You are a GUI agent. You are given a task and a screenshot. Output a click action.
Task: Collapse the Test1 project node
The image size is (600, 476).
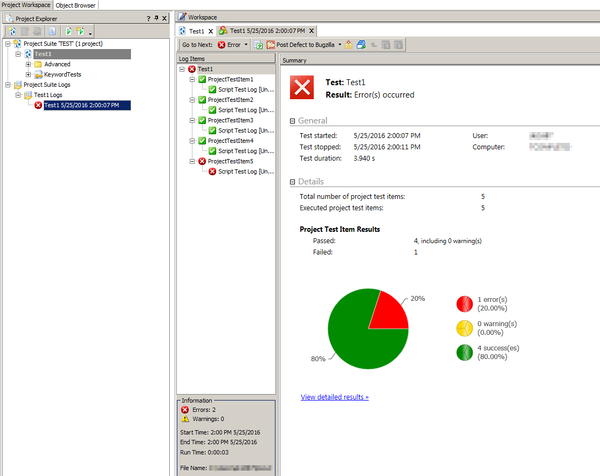point(18,54)
